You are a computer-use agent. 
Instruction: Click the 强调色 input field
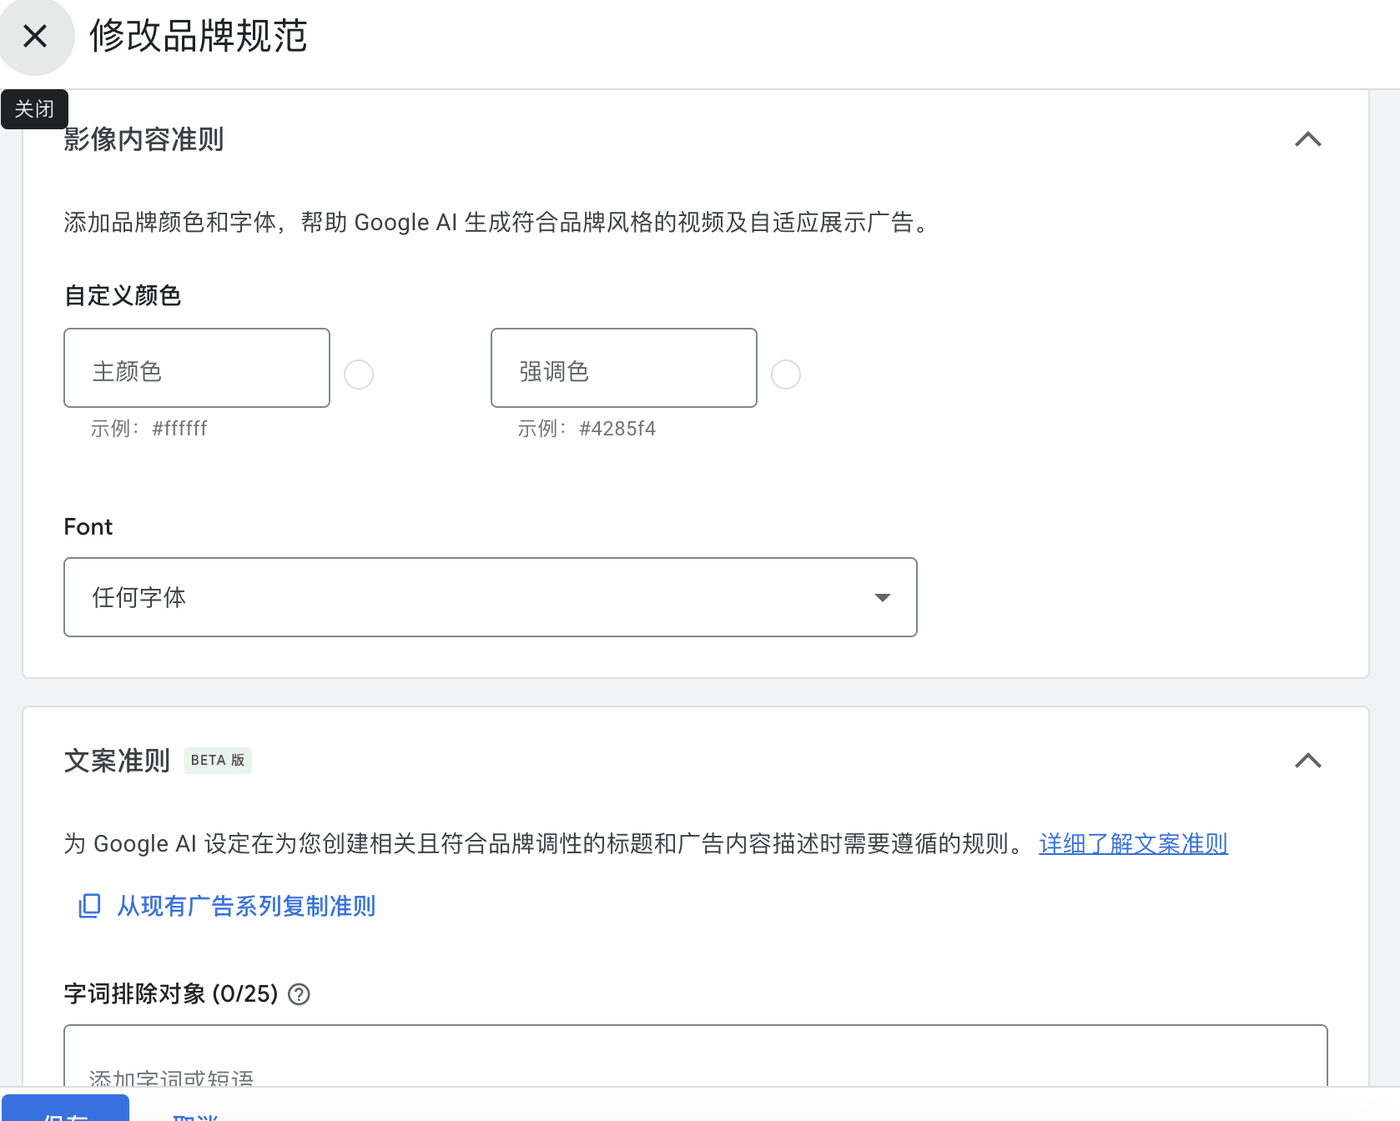(624, 368)
